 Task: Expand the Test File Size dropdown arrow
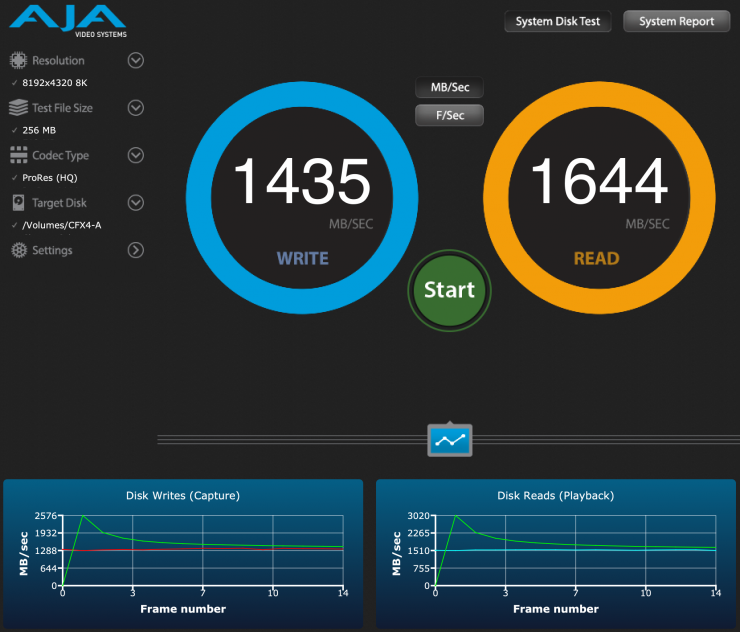coord(136,108)
